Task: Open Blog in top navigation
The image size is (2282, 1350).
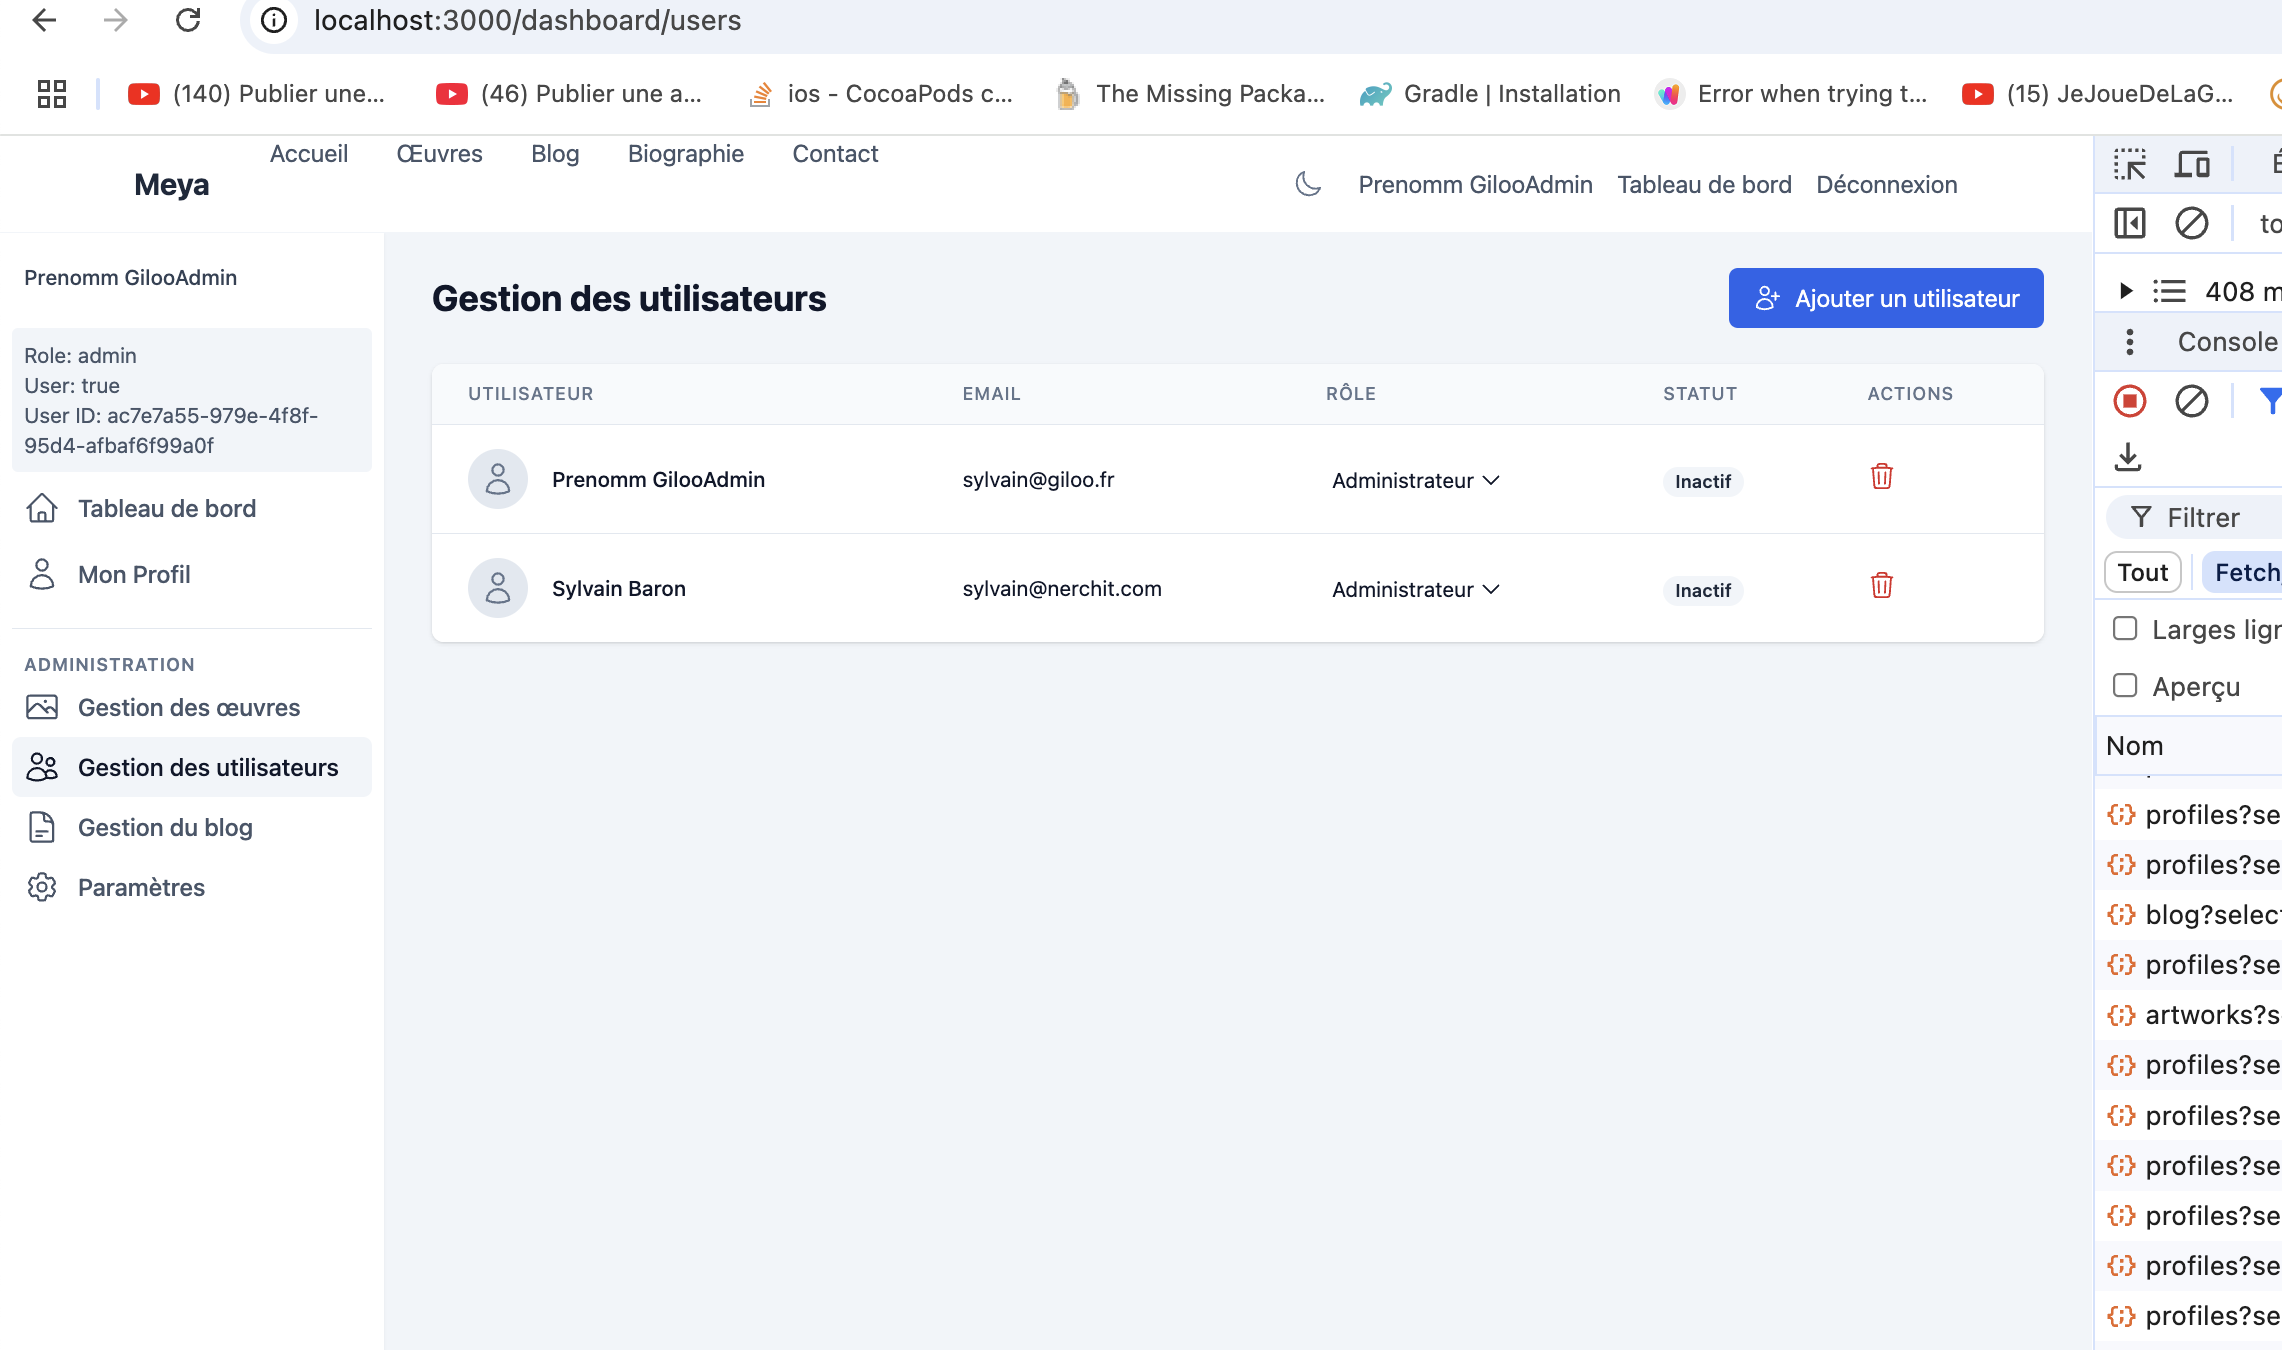Action: (x=555, y=154)
